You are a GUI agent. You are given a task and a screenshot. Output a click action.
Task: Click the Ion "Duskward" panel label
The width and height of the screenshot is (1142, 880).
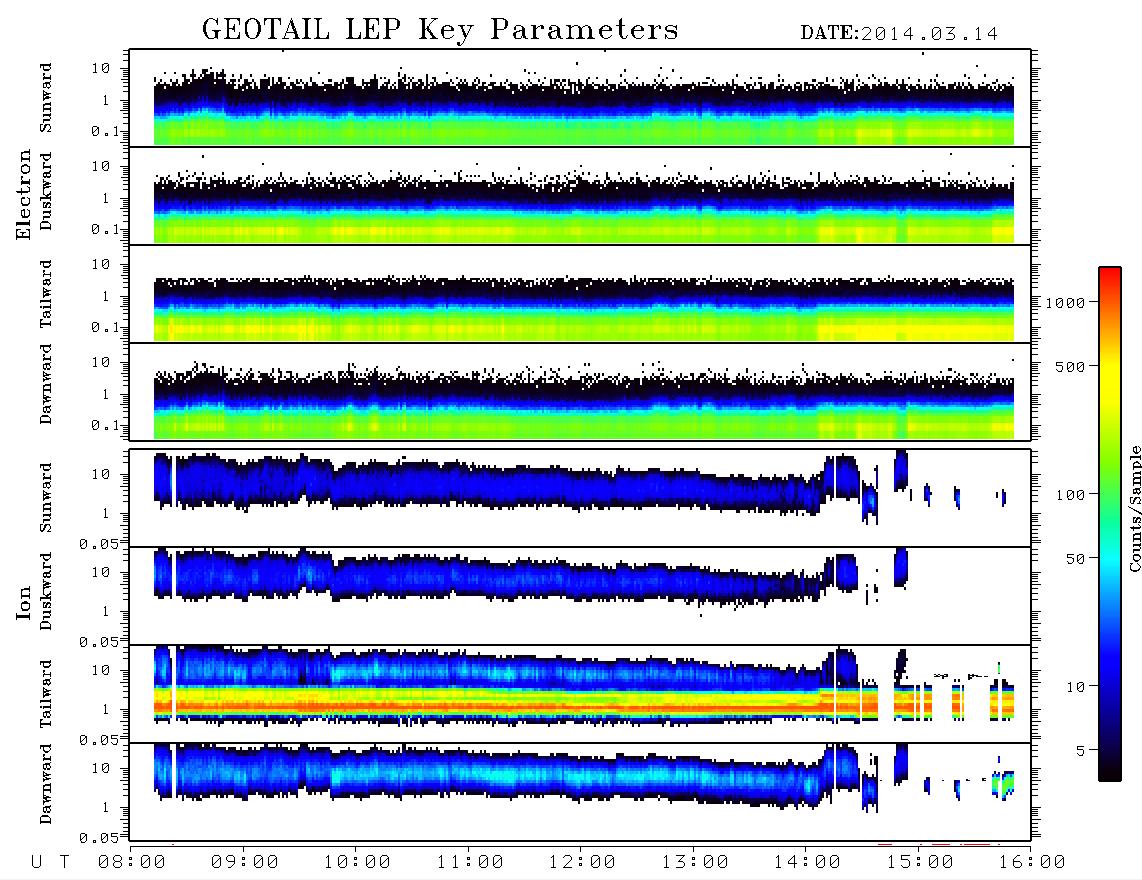tap(46, 591)
